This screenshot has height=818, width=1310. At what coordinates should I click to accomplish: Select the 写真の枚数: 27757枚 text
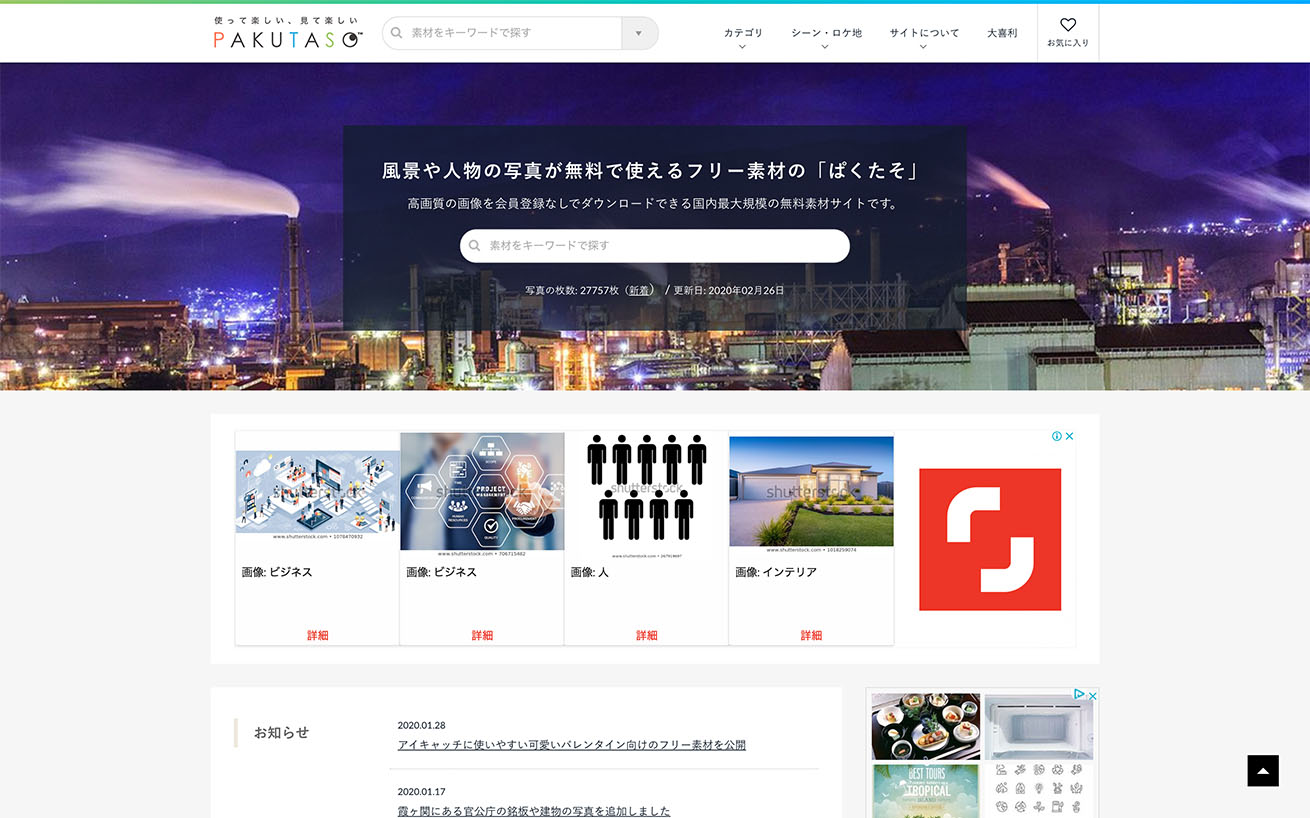(573, 290)
